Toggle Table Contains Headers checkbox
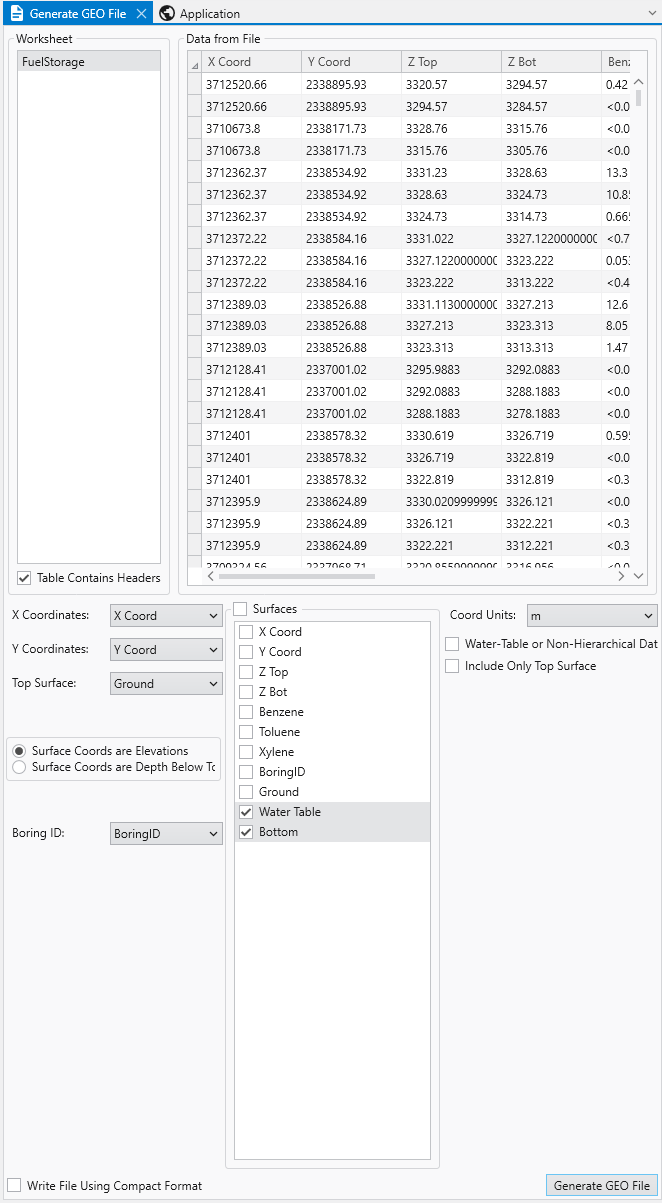Viewport: 662px width, 1203px height. 24,578
